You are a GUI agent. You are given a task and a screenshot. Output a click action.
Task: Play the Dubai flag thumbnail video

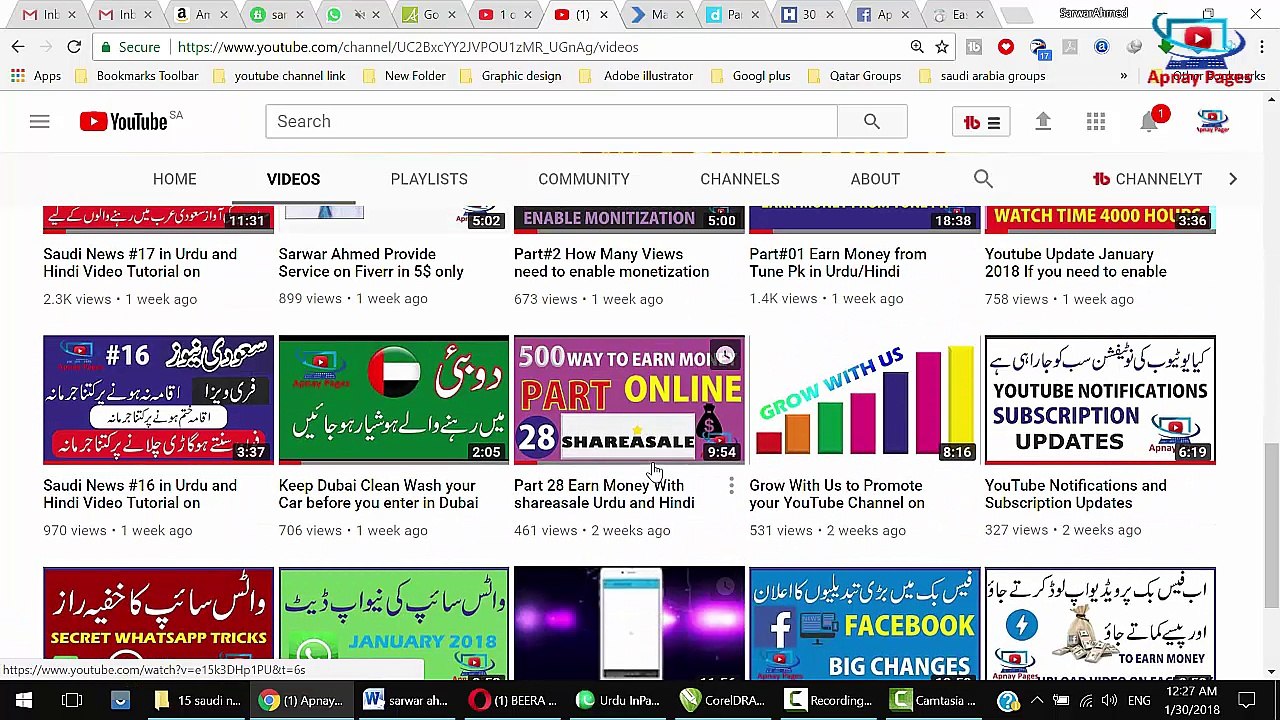coord(394,400)
